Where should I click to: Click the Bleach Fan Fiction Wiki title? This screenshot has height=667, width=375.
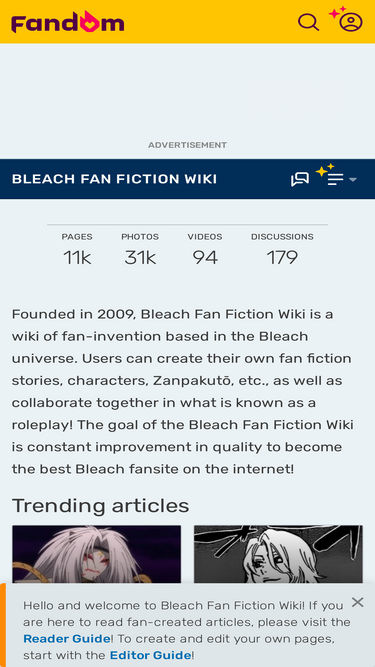point(114,179)
